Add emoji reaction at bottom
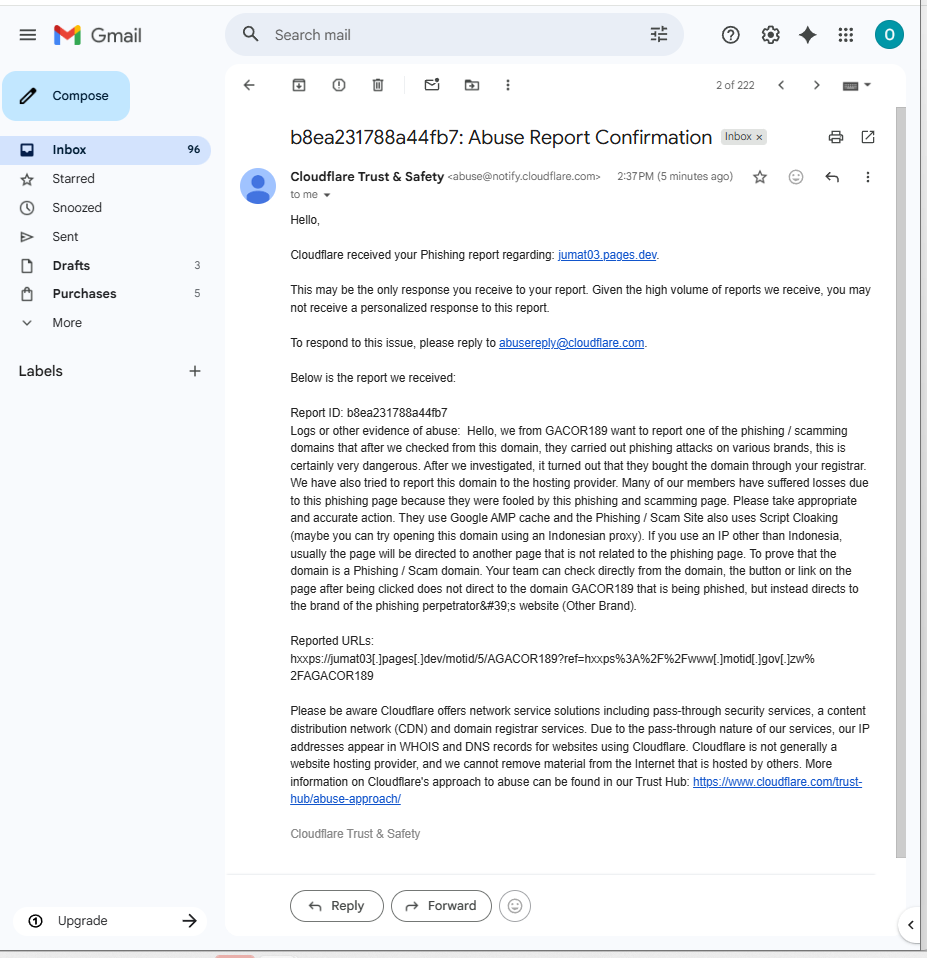This screenshot has width=927, height=958. 515,905
